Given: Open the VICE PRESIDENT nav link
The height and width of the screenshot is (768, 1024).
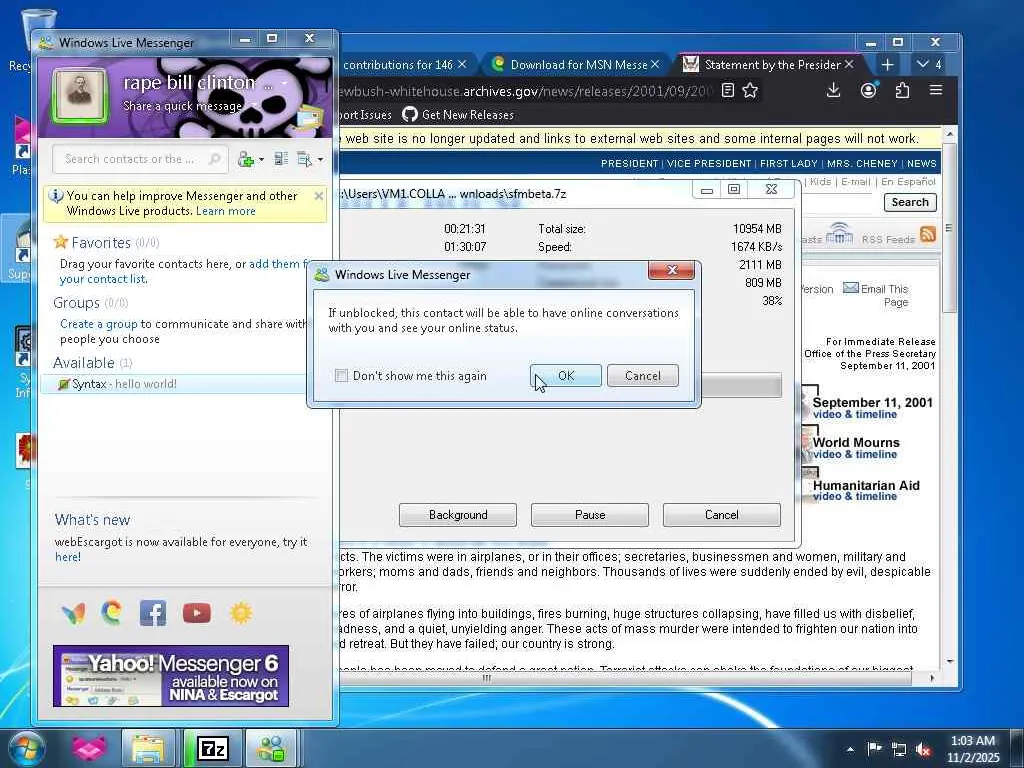Looking at the screenshot, I should 709,164.
